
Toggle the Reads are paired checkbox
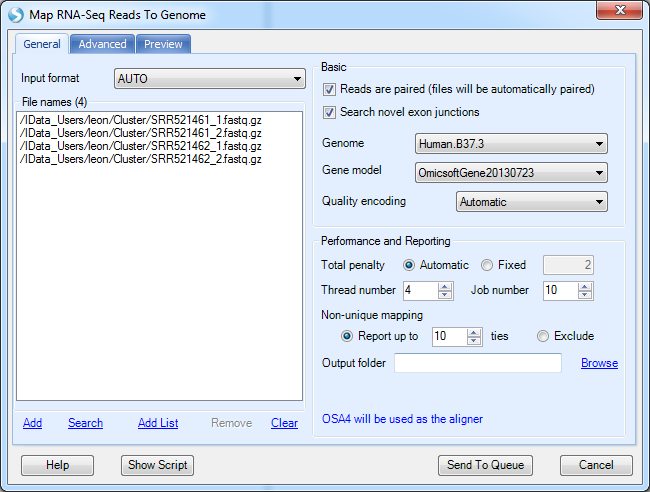tap(330, 90)
